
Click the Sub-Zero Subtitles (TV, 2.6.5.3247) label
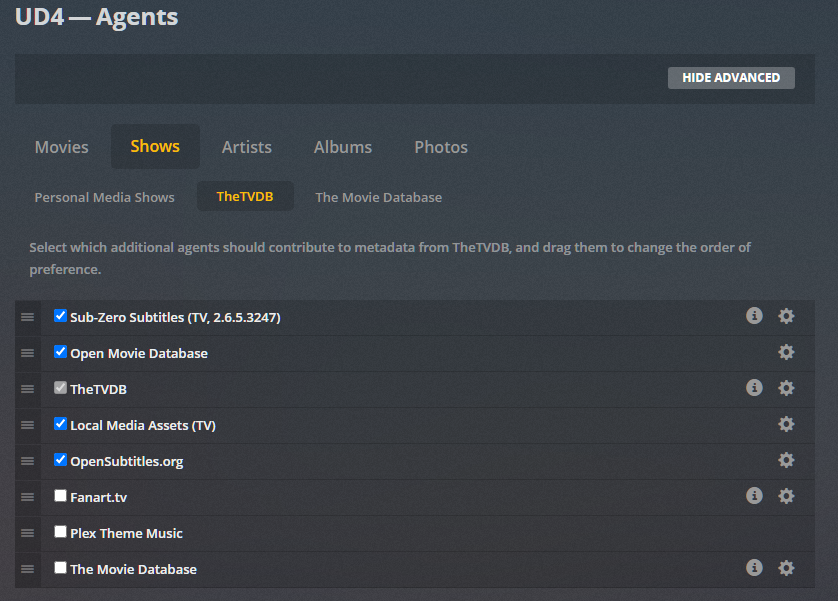[x=175, y=317]
